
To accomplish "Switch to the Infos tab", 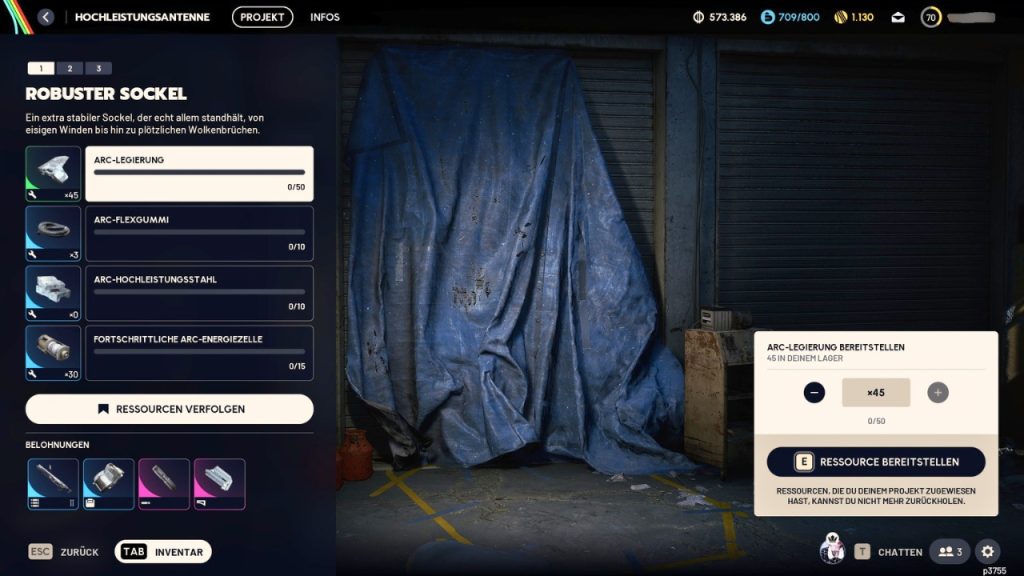I will (x=325, y=17).
